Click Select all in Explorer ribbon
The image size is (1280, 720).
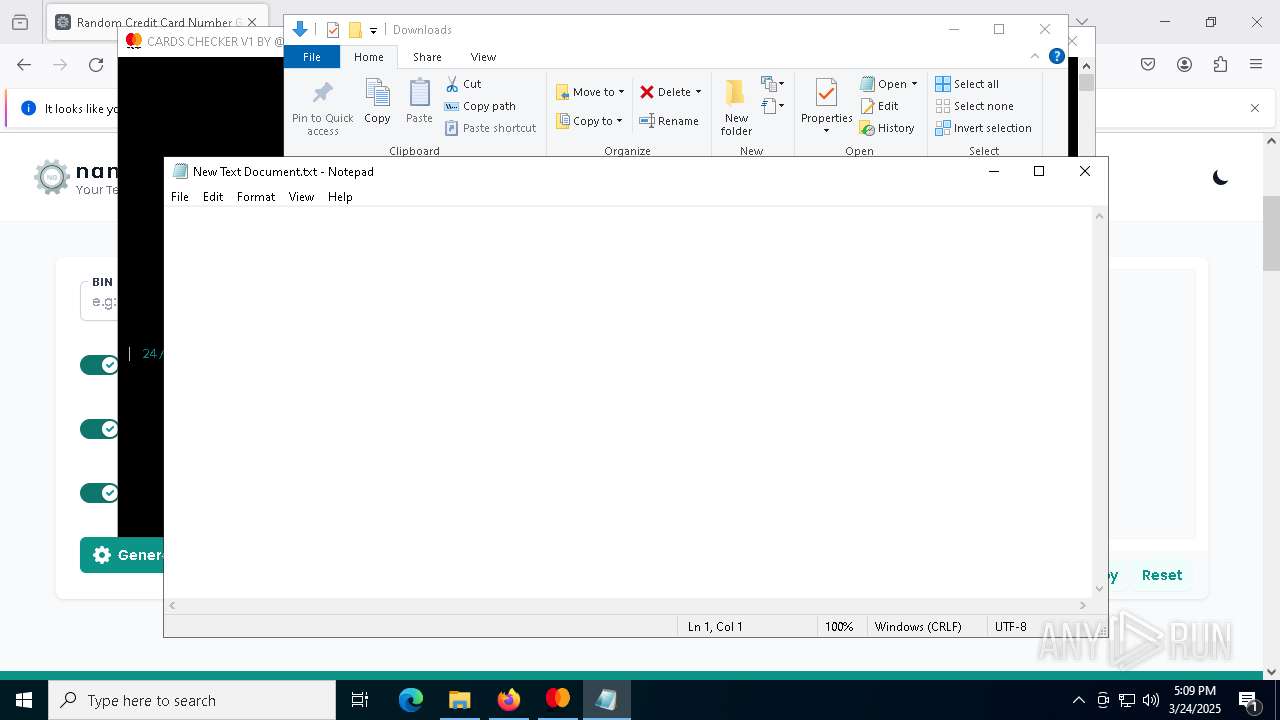pyautogui.click(x=967, y=84)
